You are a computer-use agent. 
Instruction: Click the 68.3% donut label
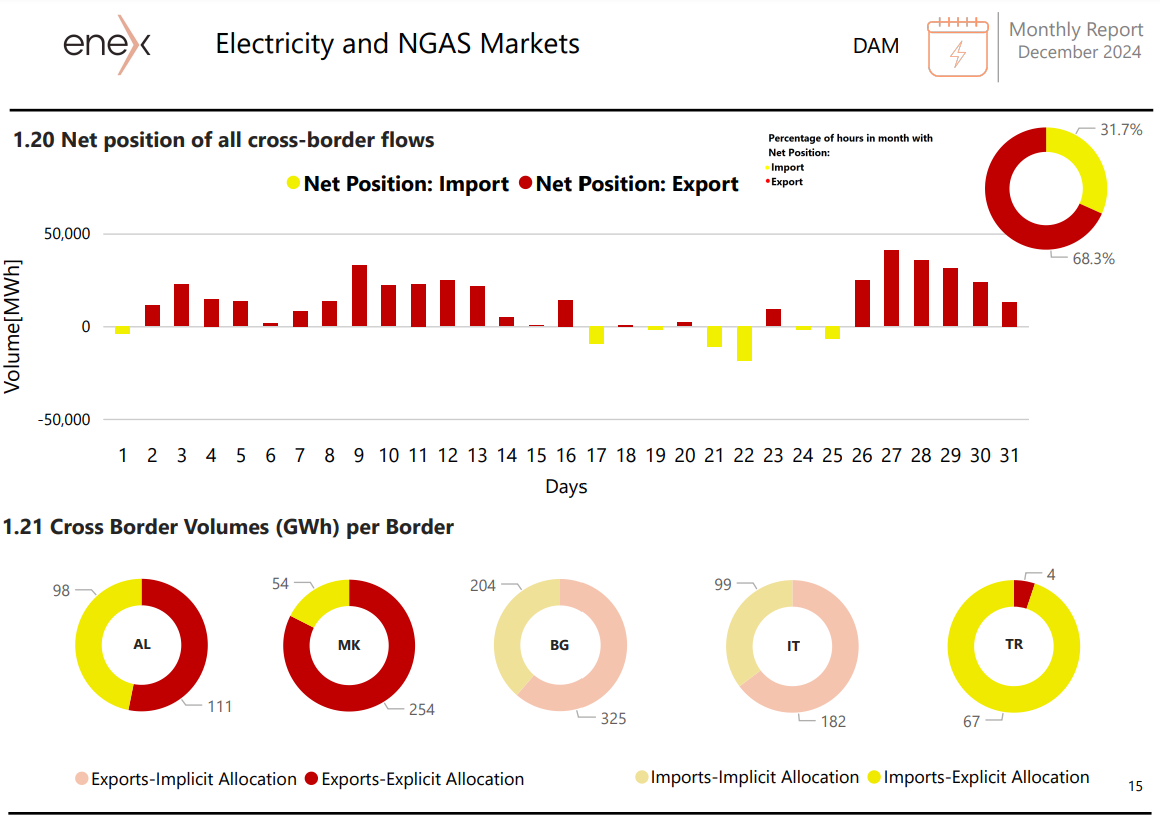click(1093, 258)
